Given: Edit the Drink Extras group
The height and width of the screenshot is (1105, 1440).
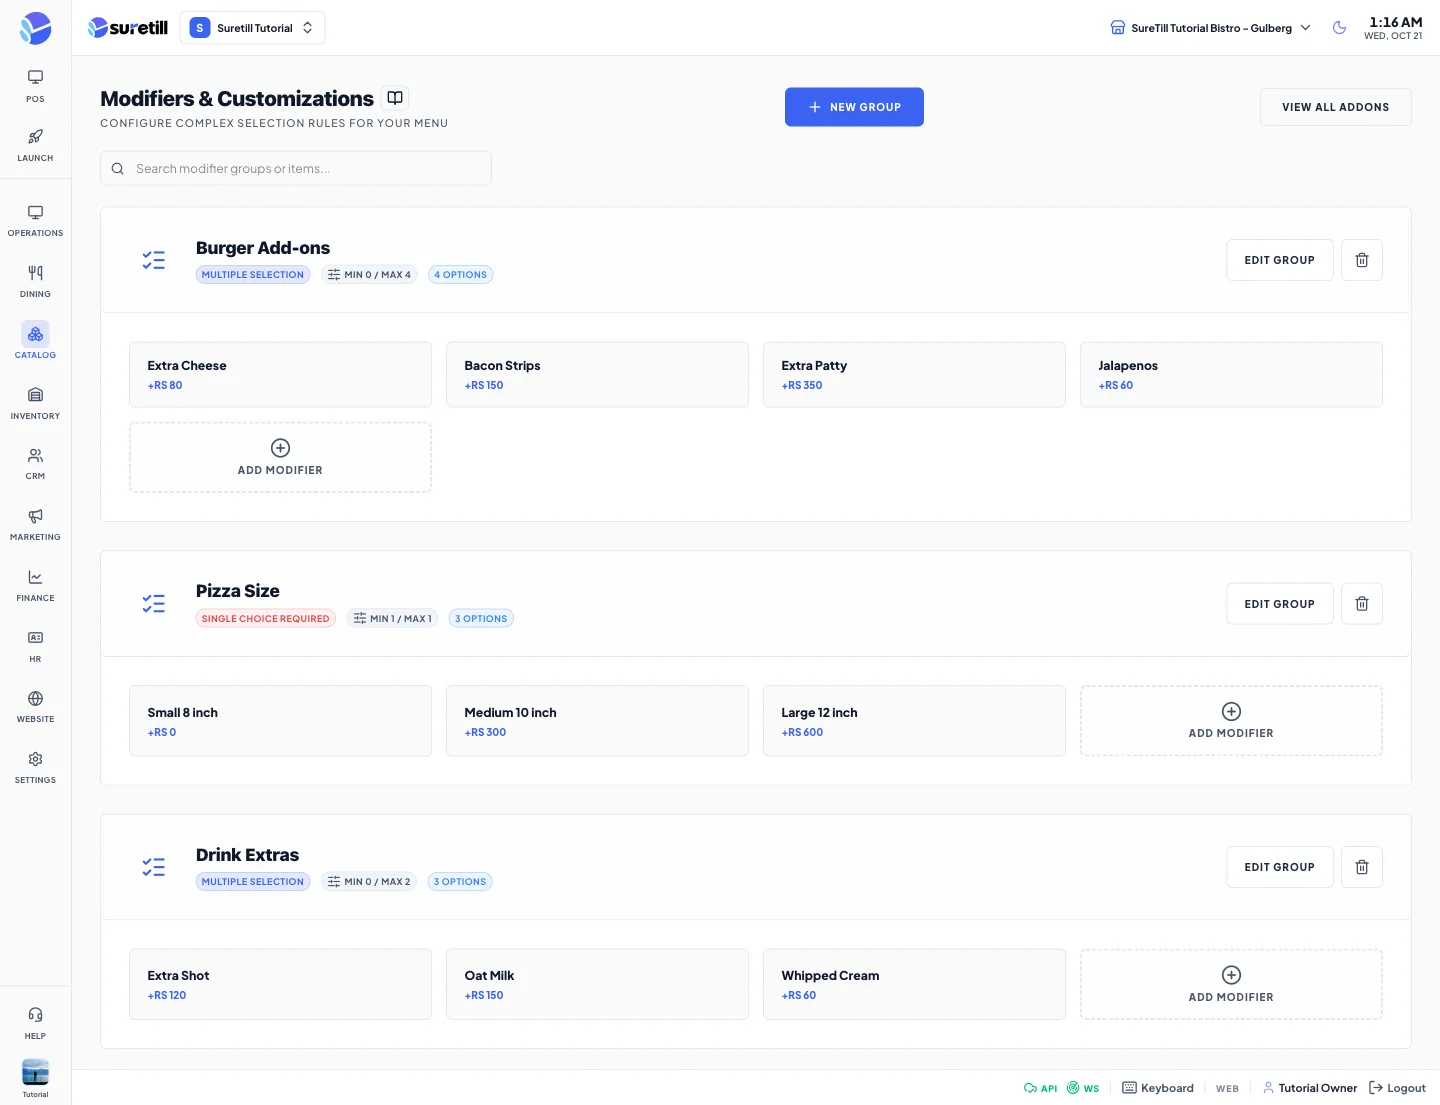Looking at the screenshot, I should click(1279, 867).
